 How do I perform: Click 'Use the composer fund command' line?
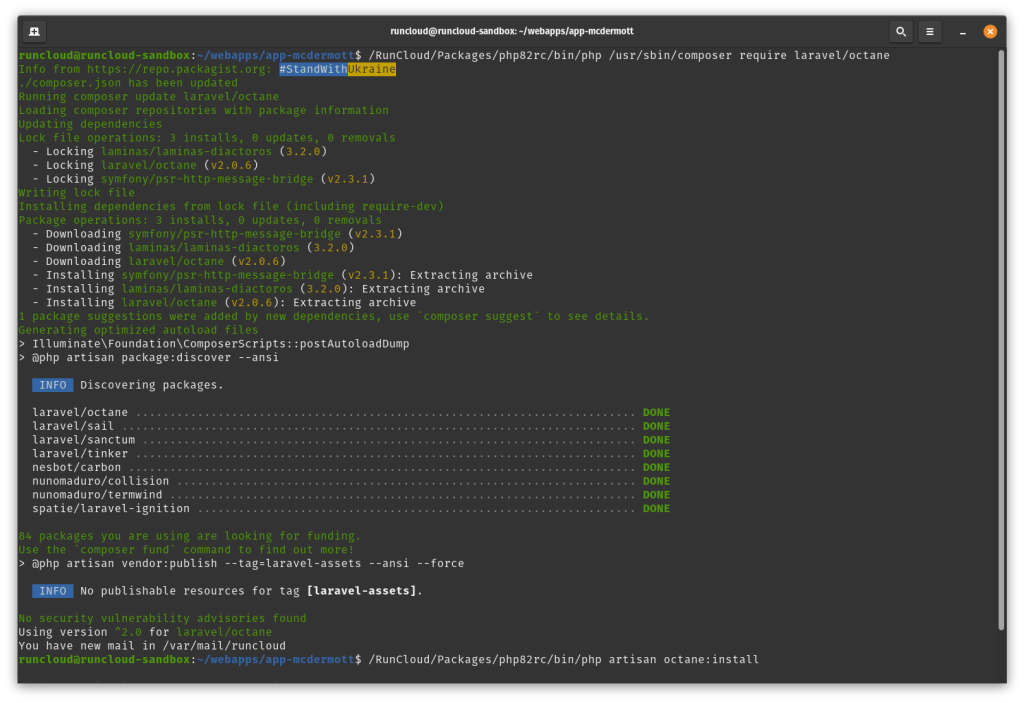pos(186,549)
